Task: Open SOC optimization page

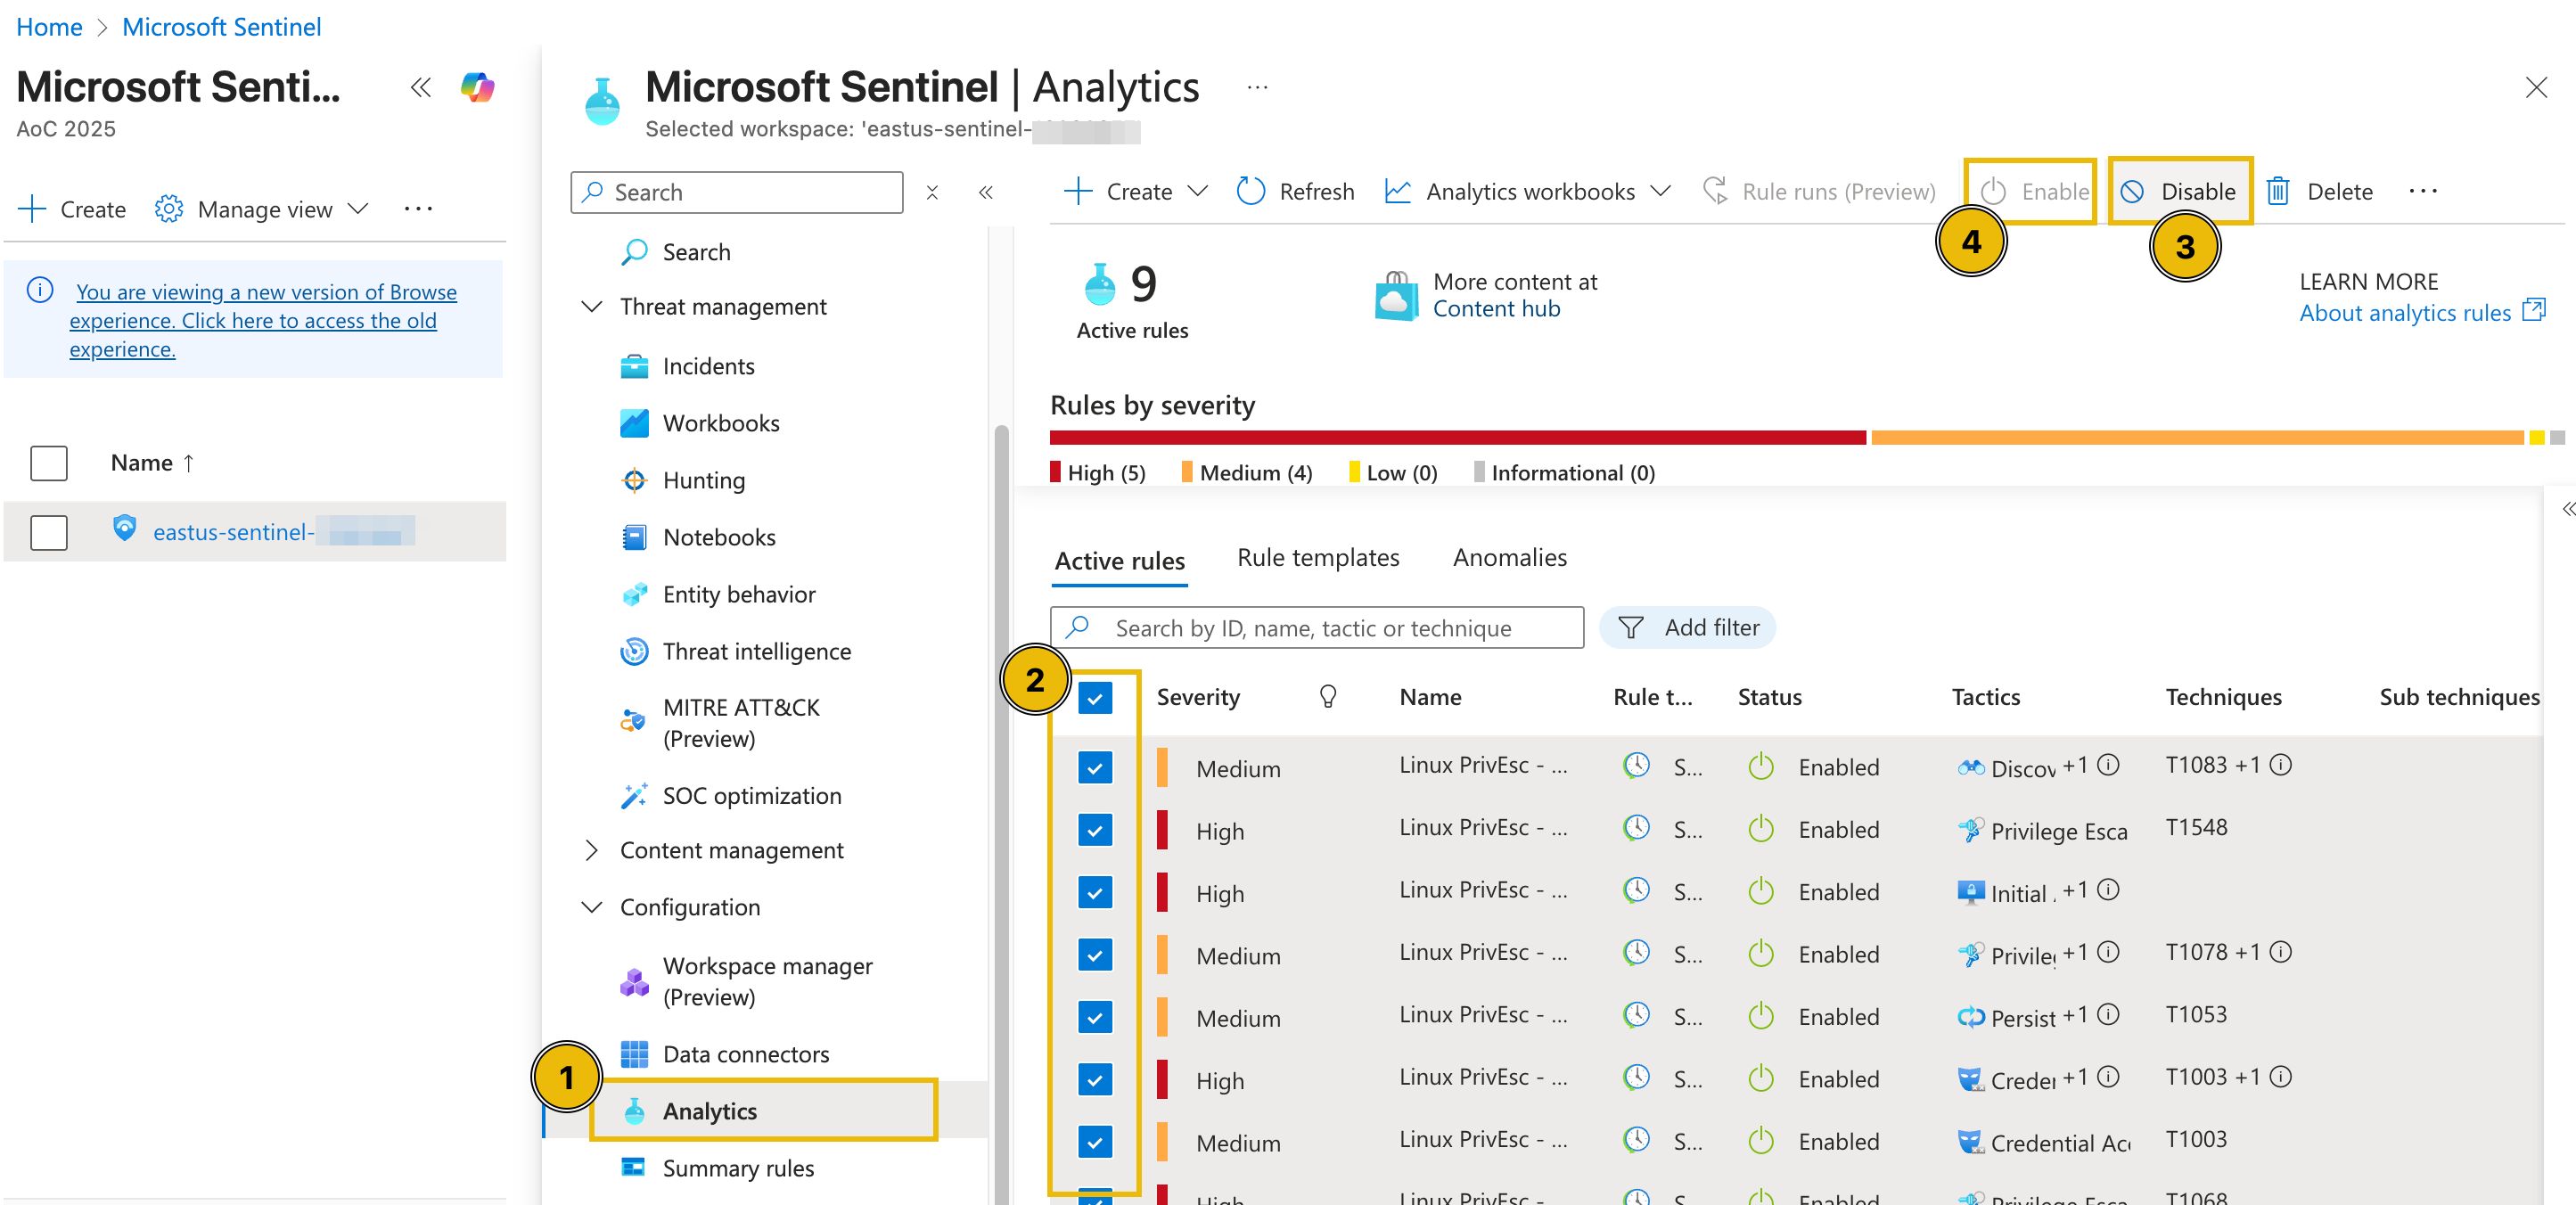Action: (x=751, y=795)
